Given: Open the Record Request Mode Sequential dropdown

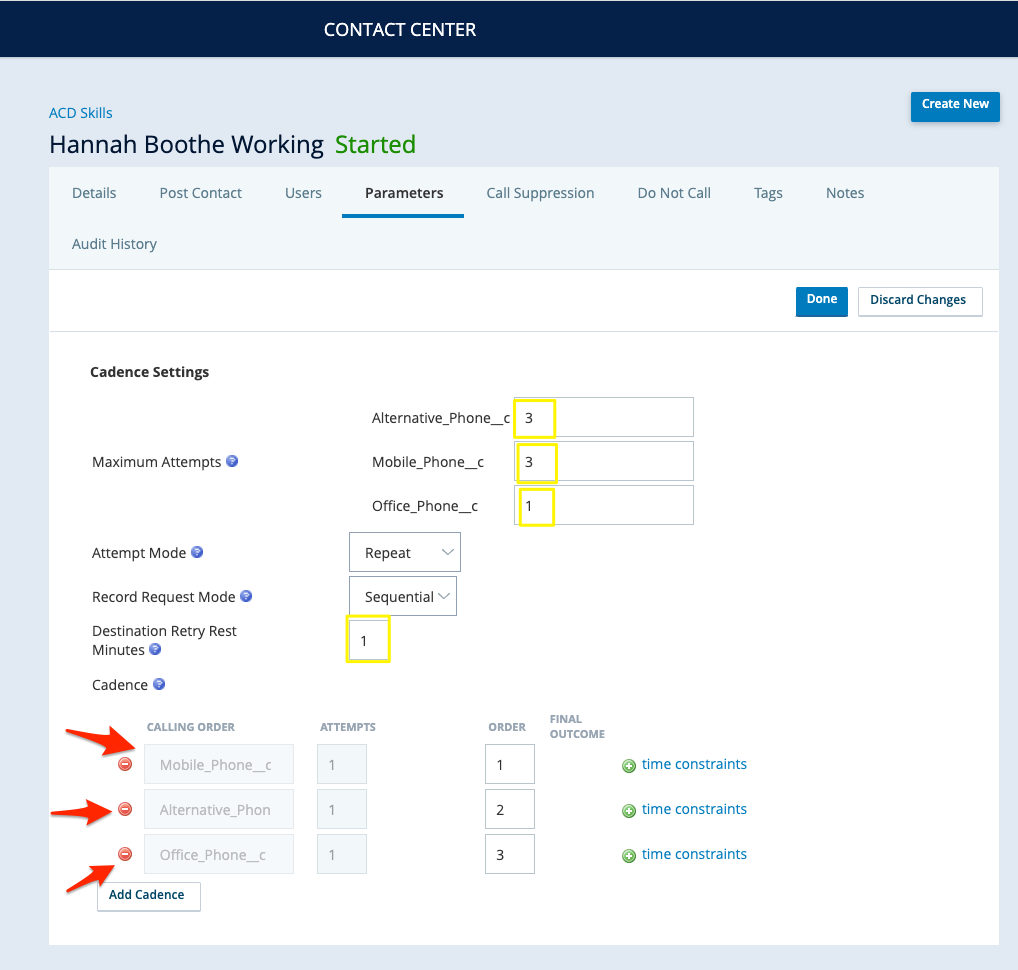Looking at the screenshot, I should 403,597.
